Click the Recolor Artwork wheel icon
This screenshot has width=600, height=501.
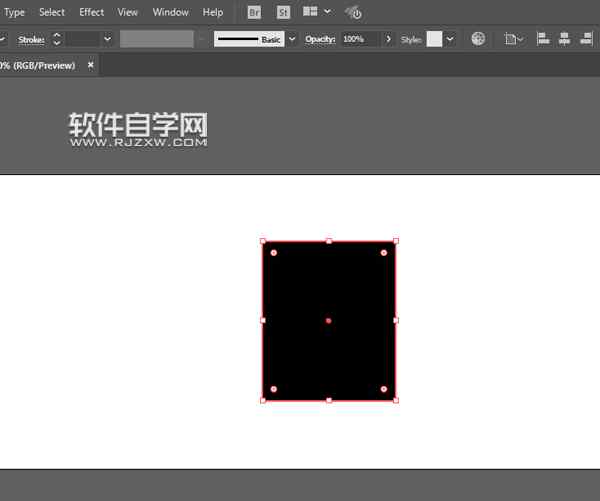tap(478, 39)
